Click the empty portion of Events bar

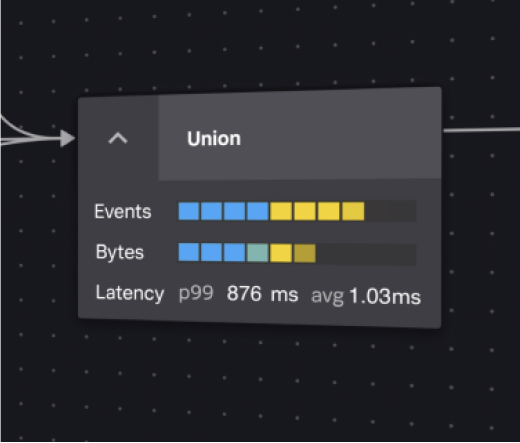[391, 211]
